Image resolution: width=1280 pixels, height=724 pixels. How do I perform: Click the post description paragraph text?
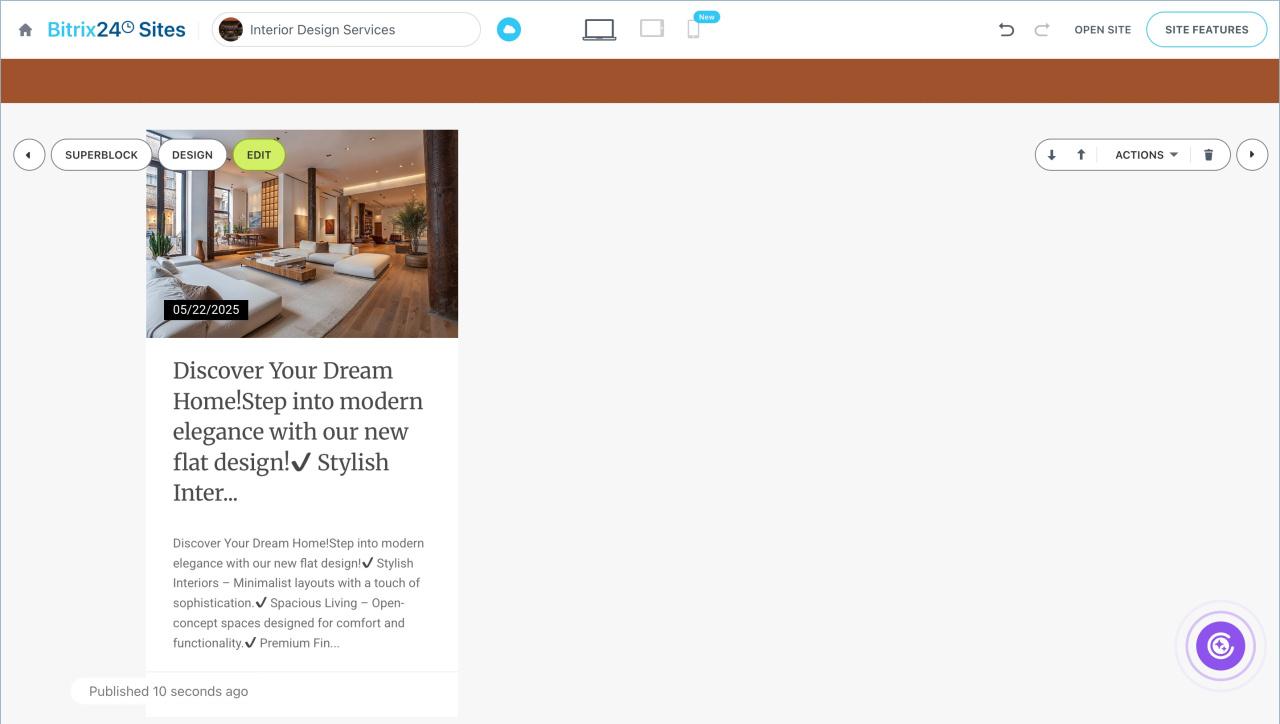[298, 593]
